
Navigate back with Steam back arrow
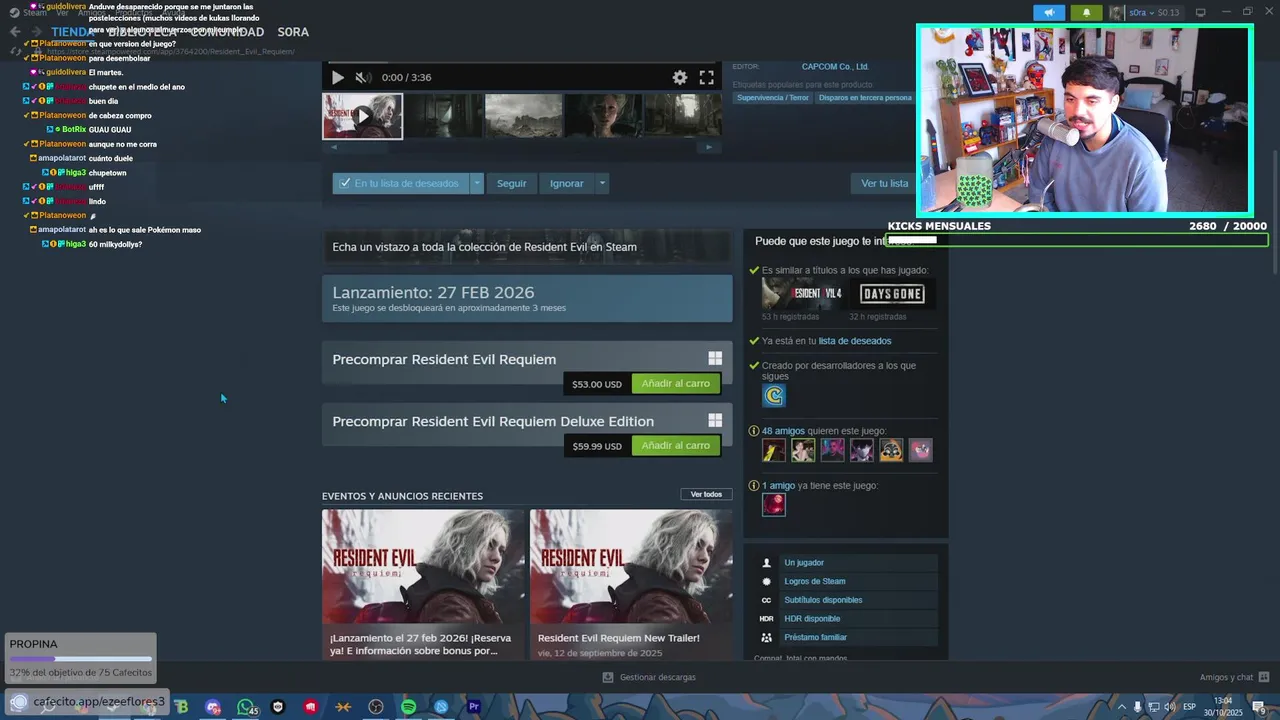click(15, 32)
